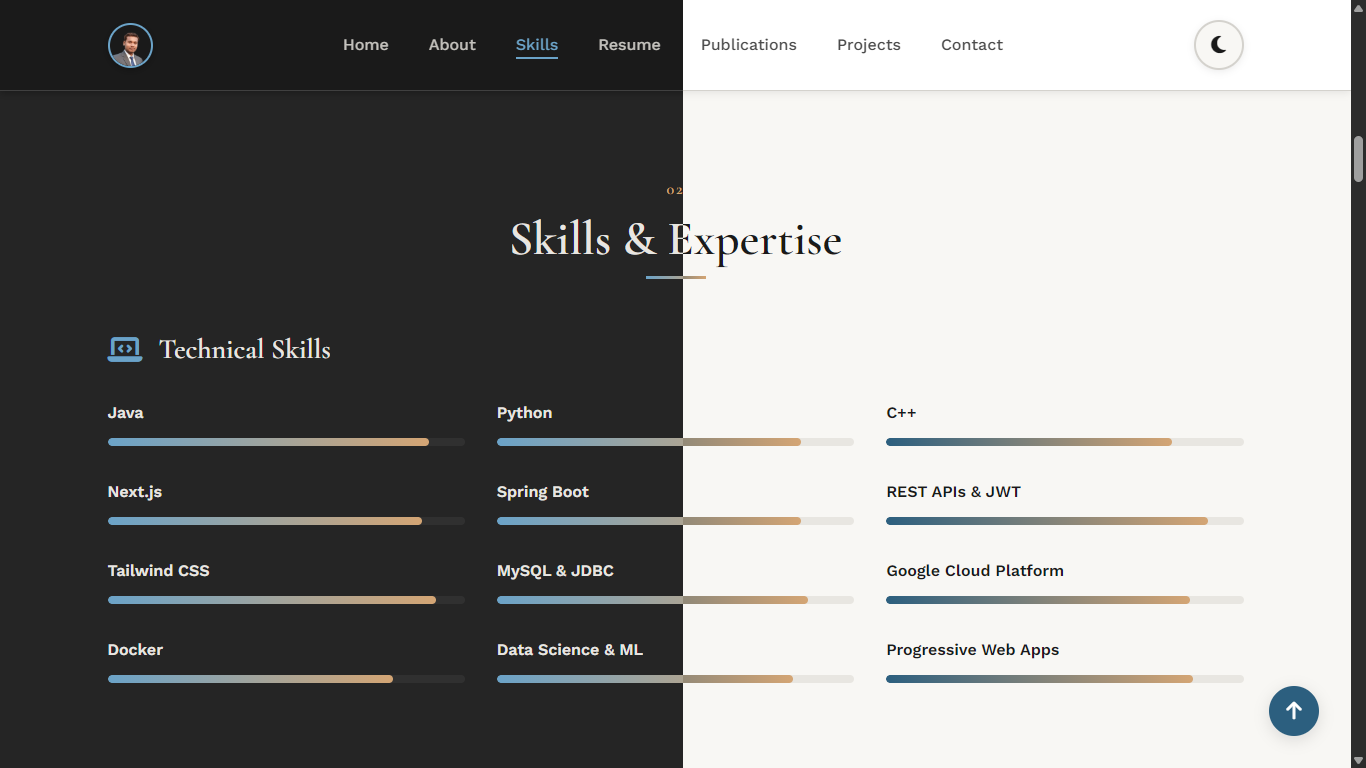1366x768 pixels.
Task: Open the Projects nav link
Action: coord(869,45)
